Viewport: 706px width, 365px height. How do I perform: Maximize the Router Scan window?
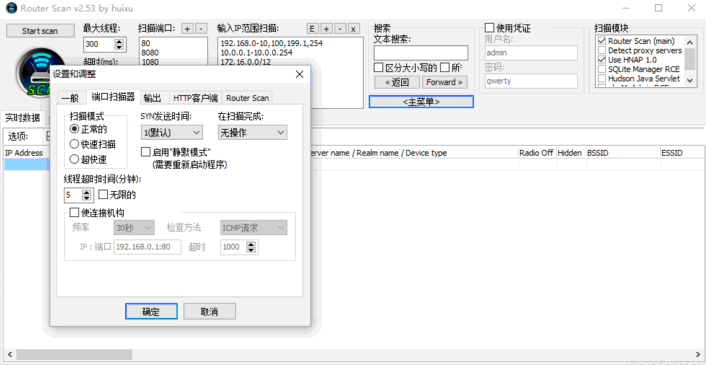coord(658,8)
